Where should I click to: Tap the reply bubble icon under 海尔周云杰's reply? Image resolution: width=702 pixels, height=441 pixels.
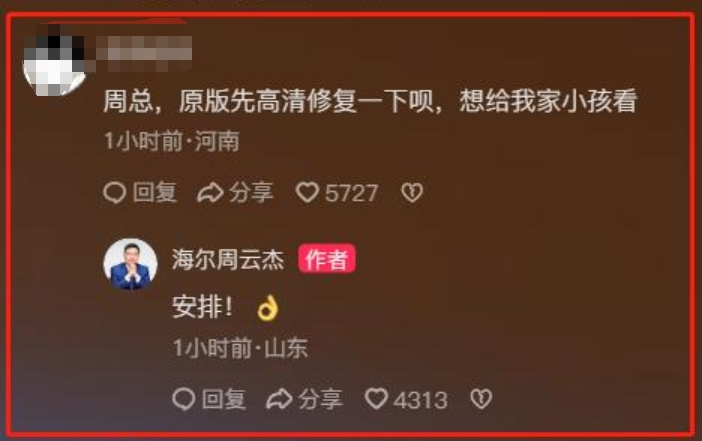coord(184,399)
